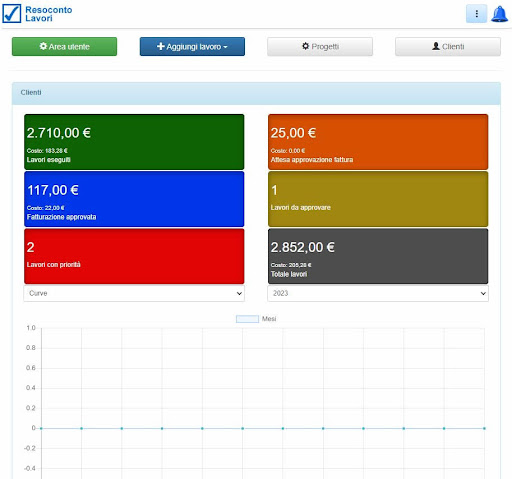This screenshot has width=512, height=479.
Task: Expand the Aggiungi lavoro dropdown button
Action: click(x=192, y=46)
